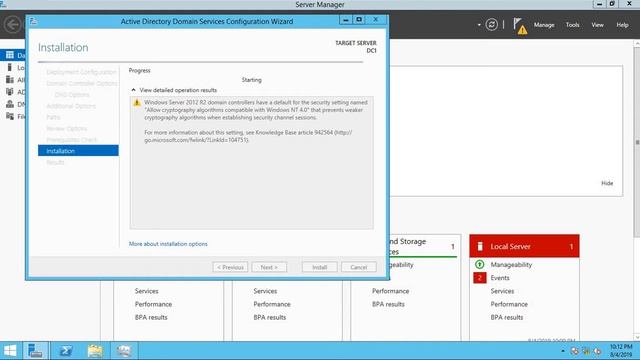Open Performance in Local Server tile
The height and width of the screenshot is (360, 640).
(x=509, y=304)
